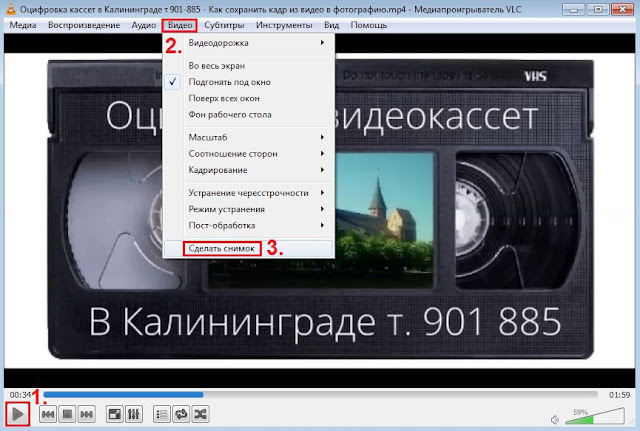Image resolution: width=640 pixels, height=431 pixels.
Task: Toggle checked Подогнать под окно option
Action: tap(249, 82)
